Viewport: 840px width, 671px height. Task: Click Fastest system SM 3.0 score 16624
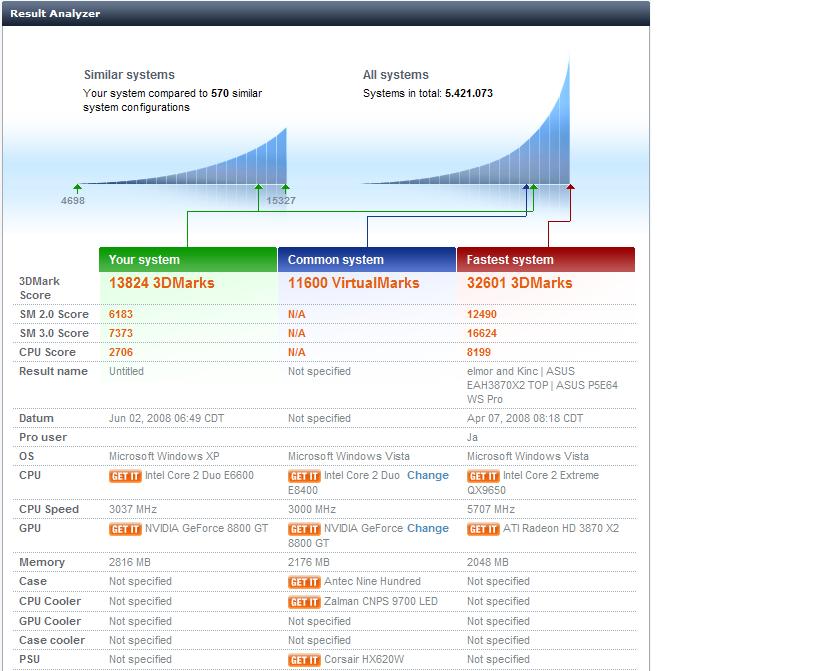pyautogui.click(x=482, y=333)
